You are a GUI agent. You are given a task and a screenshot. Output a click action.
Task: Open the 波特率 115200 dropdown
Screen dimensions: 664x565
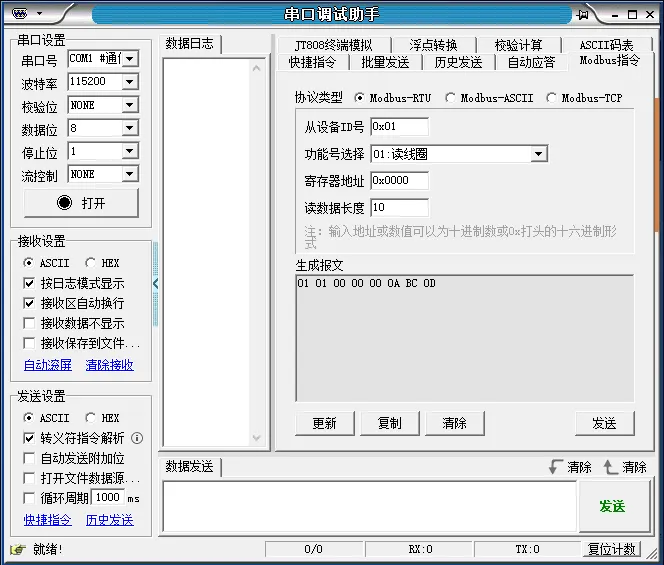[x=129, y=82]
